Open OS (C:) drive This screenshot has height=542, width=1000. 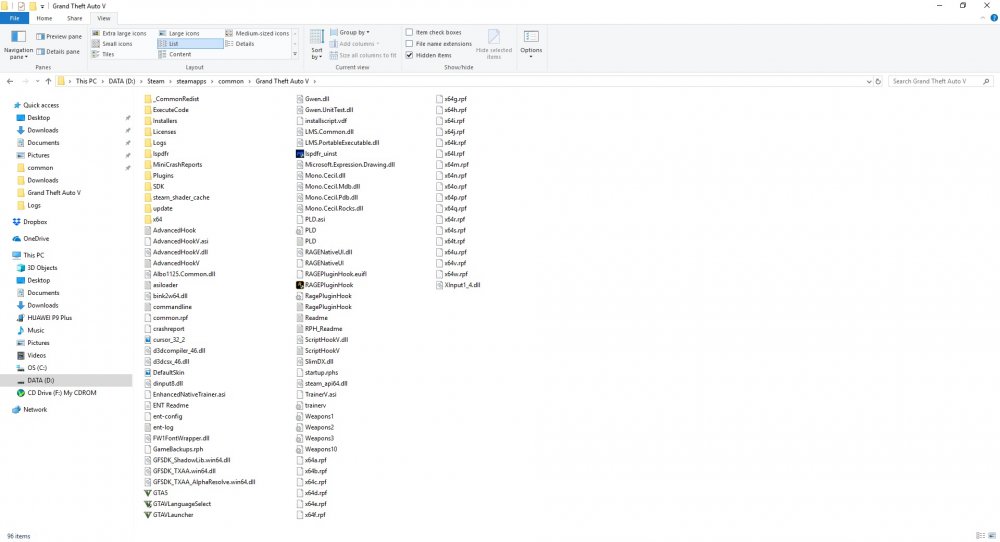pos(37,368)
